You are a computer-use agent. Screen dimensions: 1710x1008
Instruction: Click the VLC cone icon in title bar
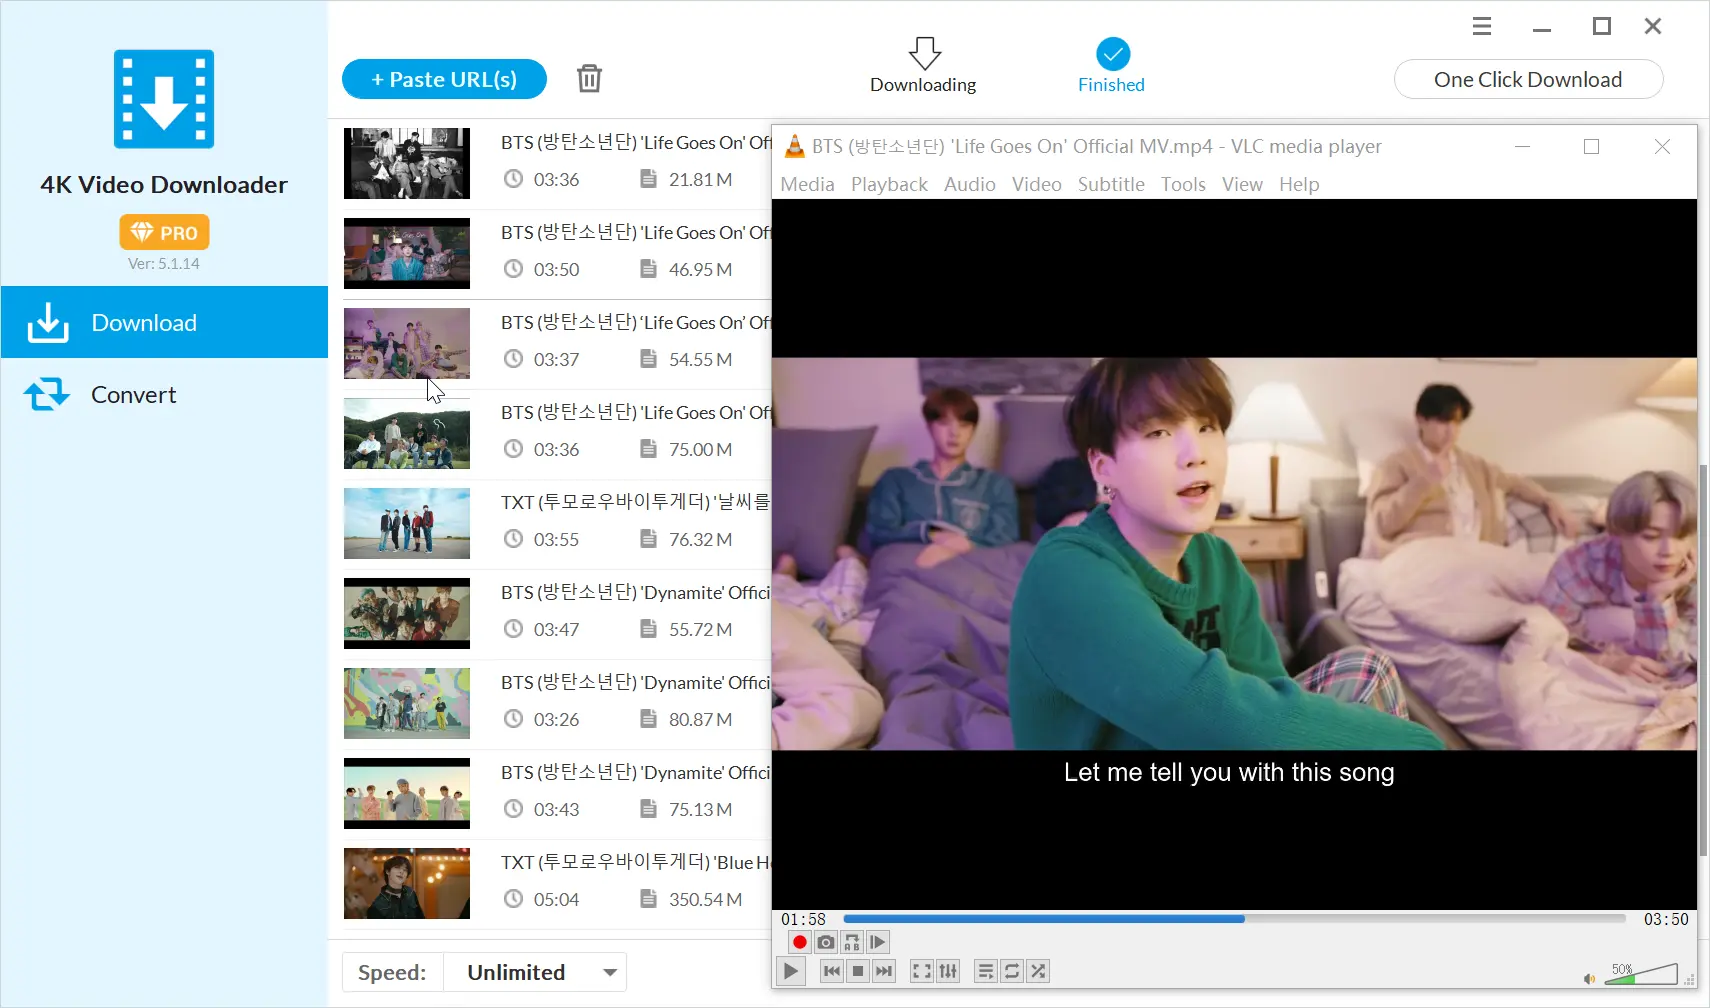(x=794, y=146)
